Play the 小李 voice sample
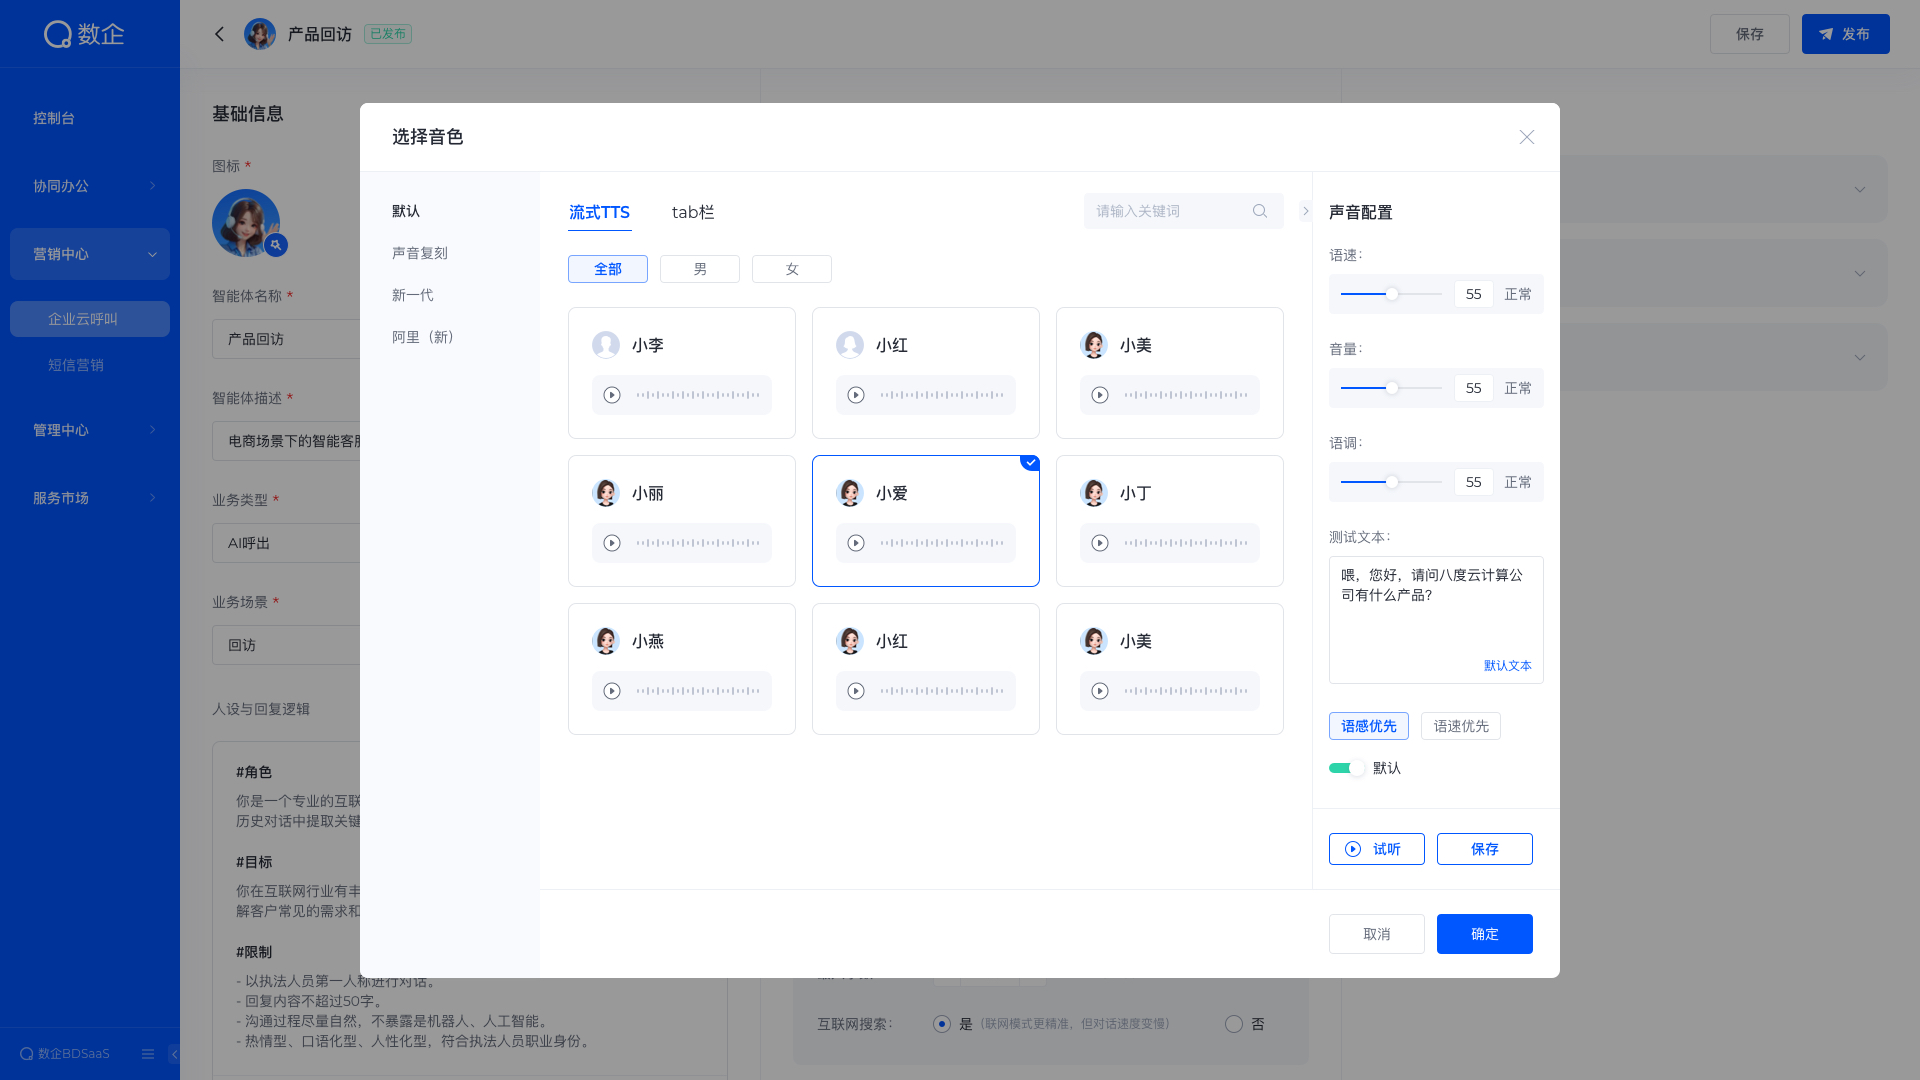 612,395
